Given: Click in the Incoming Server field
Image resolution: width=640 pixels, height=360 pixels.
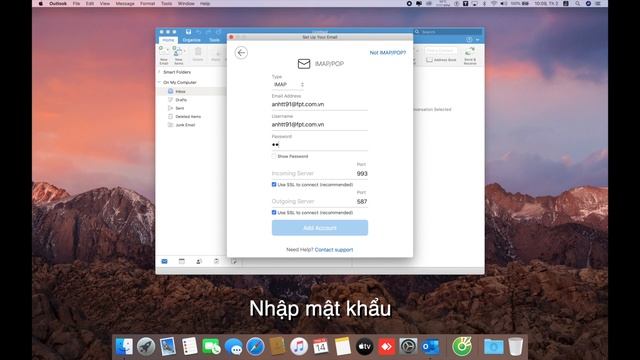Looking at the screenshot, I should click(x=312, y=173).
